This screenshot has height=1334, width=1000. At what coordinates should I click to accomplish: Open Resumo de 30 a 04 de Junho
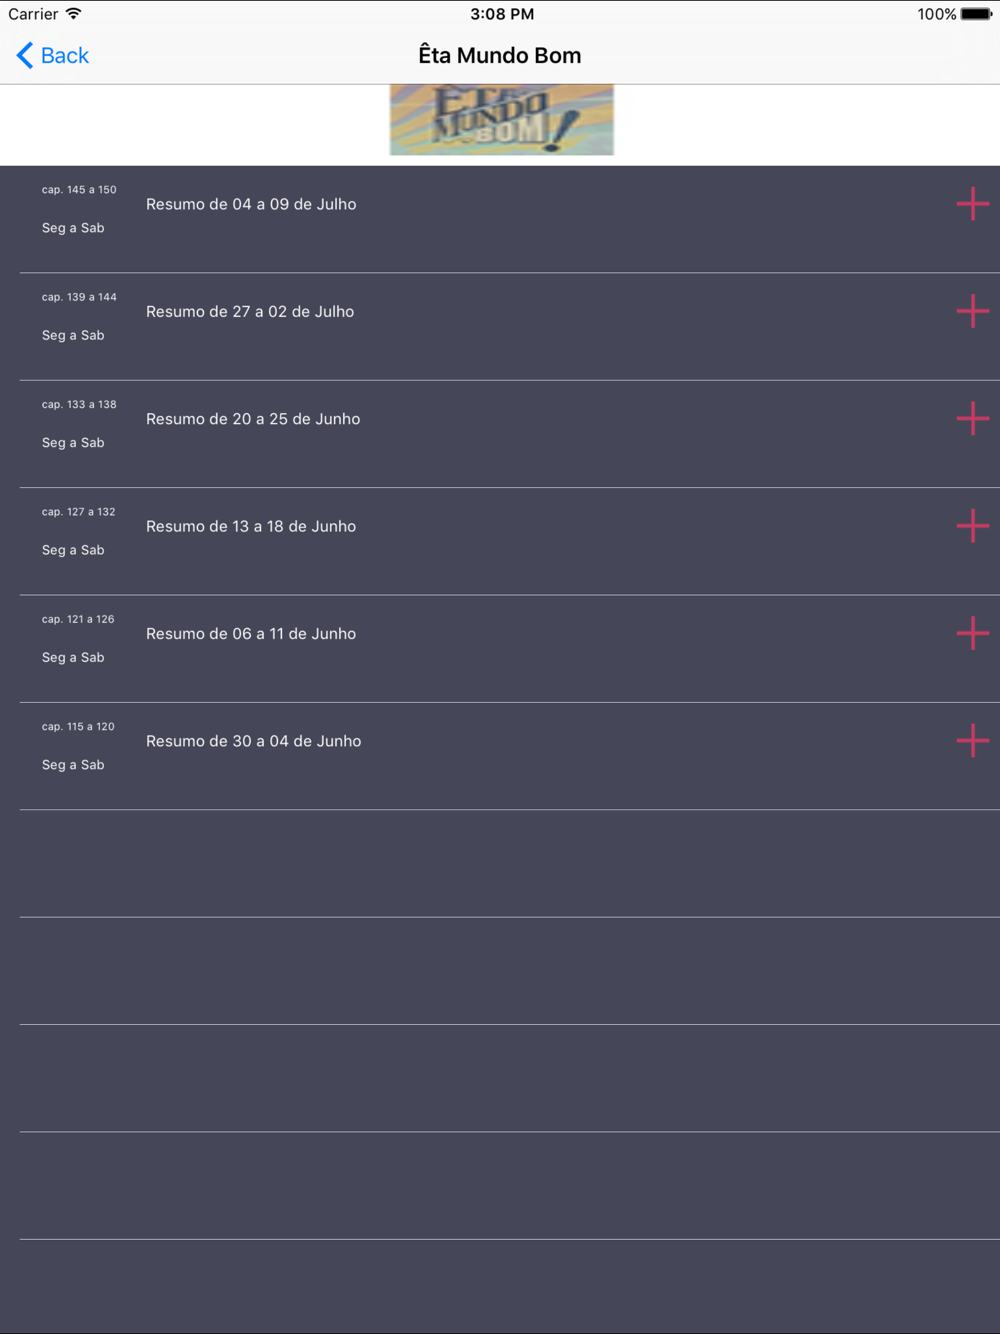pos(254,741)
